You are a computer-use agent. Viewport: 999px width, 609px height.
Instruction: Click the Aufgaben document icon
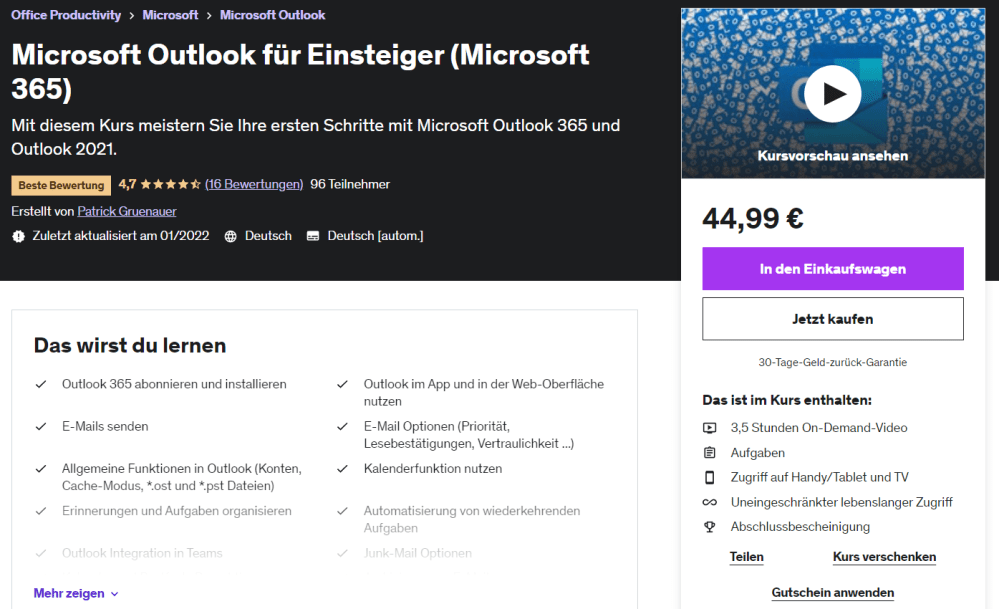710,453
